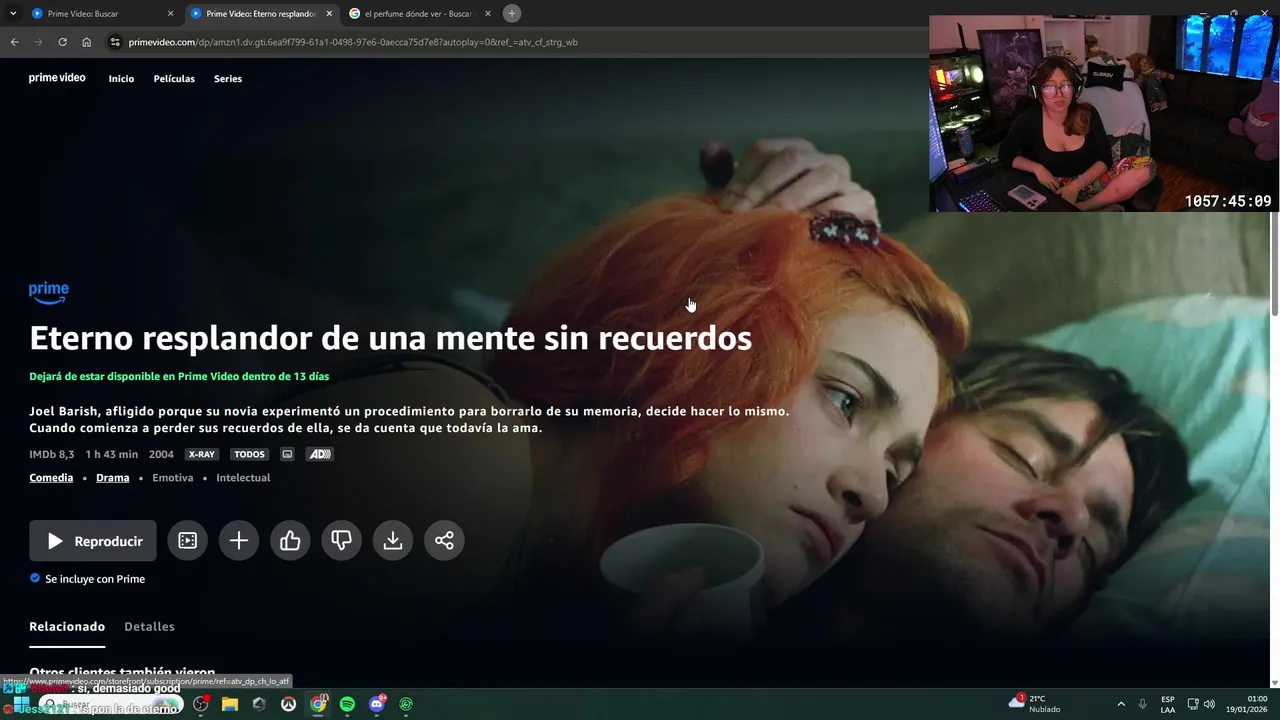The width and height of the screenshot is (1280, 720).
Task: Click the audio description AD badge
Action: pos(320,454)
